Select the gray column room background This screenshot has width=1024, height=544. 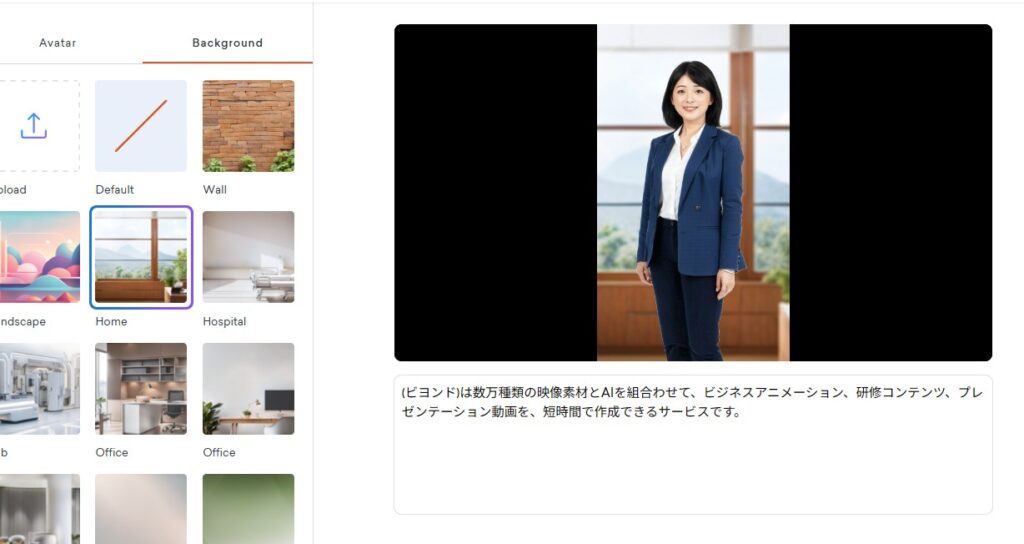pyautogui.click(x=39, y=509)
